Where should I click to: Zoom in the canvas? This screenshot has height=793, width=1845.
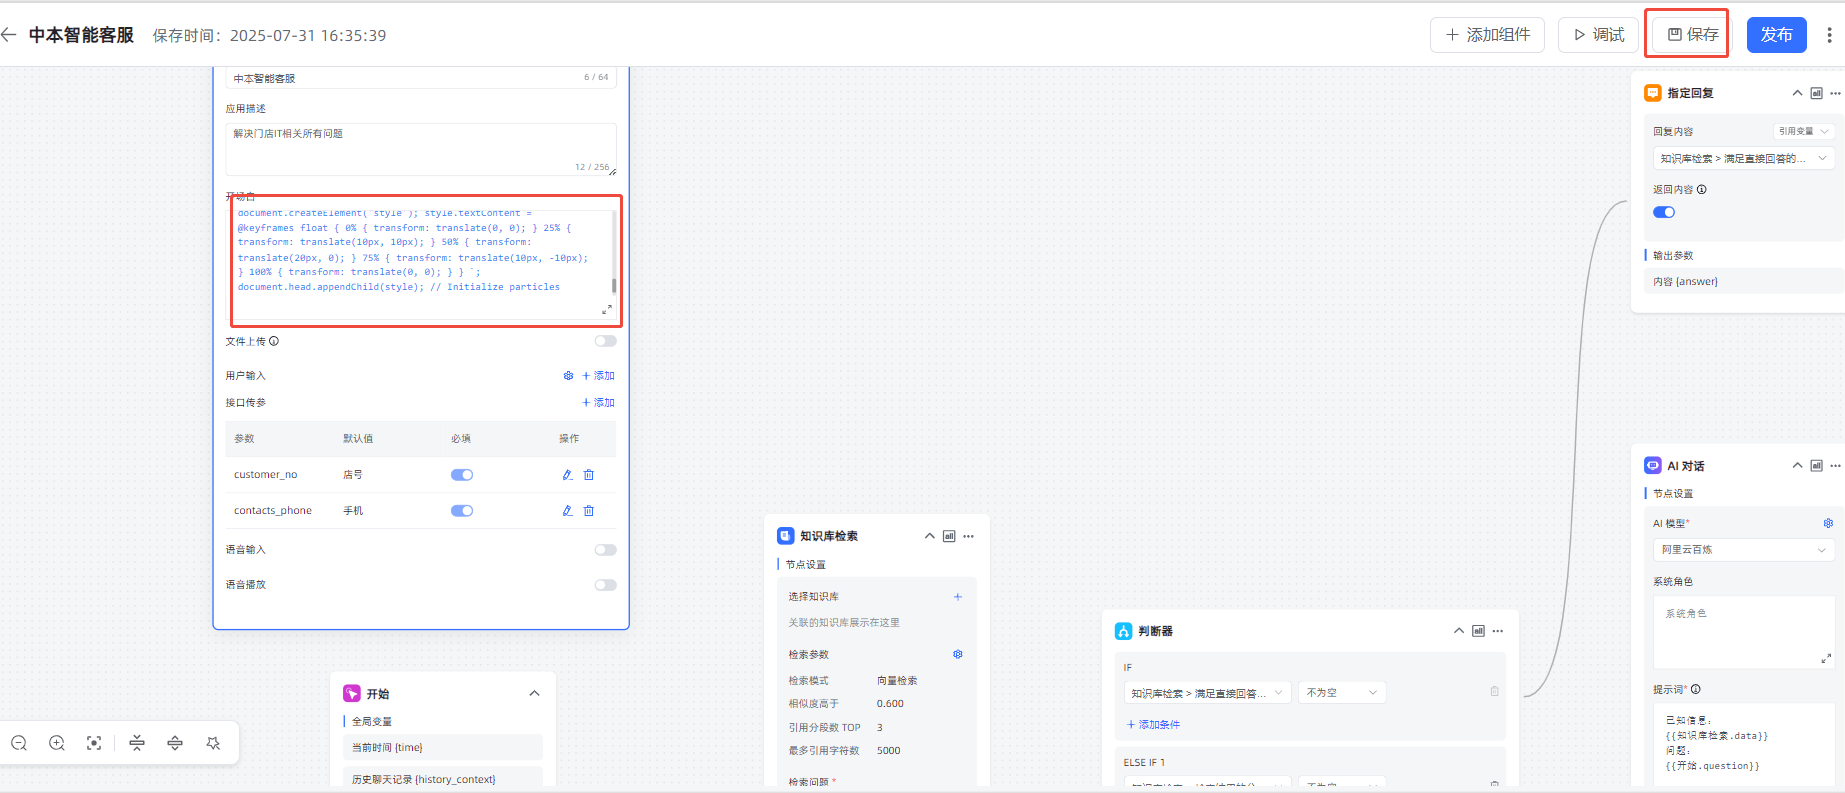[57, 743]
